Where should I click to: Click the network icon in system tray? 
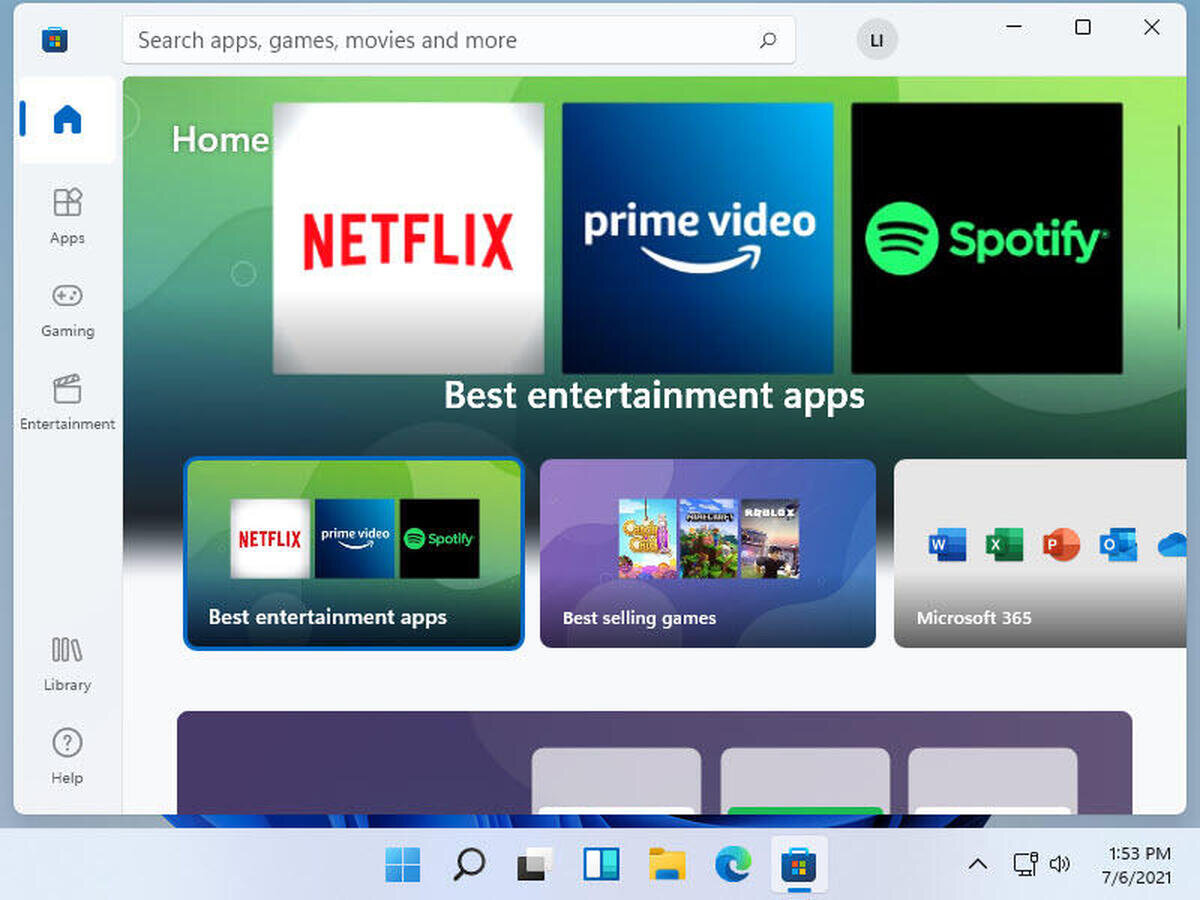tap(1025, 864)
